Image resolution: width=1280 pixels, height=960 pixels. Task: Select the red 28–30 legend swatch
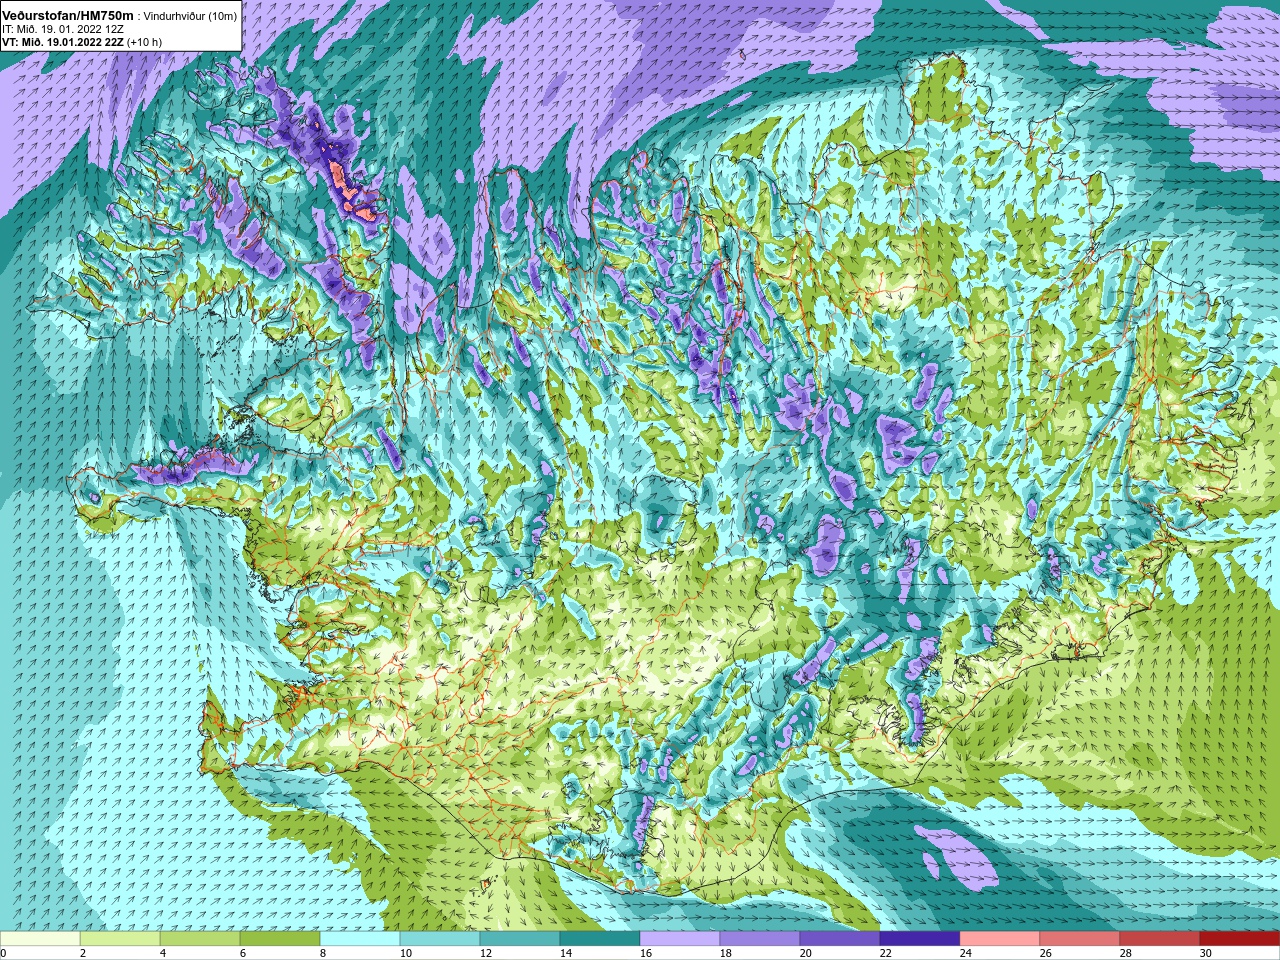(x=1160, y=939)
